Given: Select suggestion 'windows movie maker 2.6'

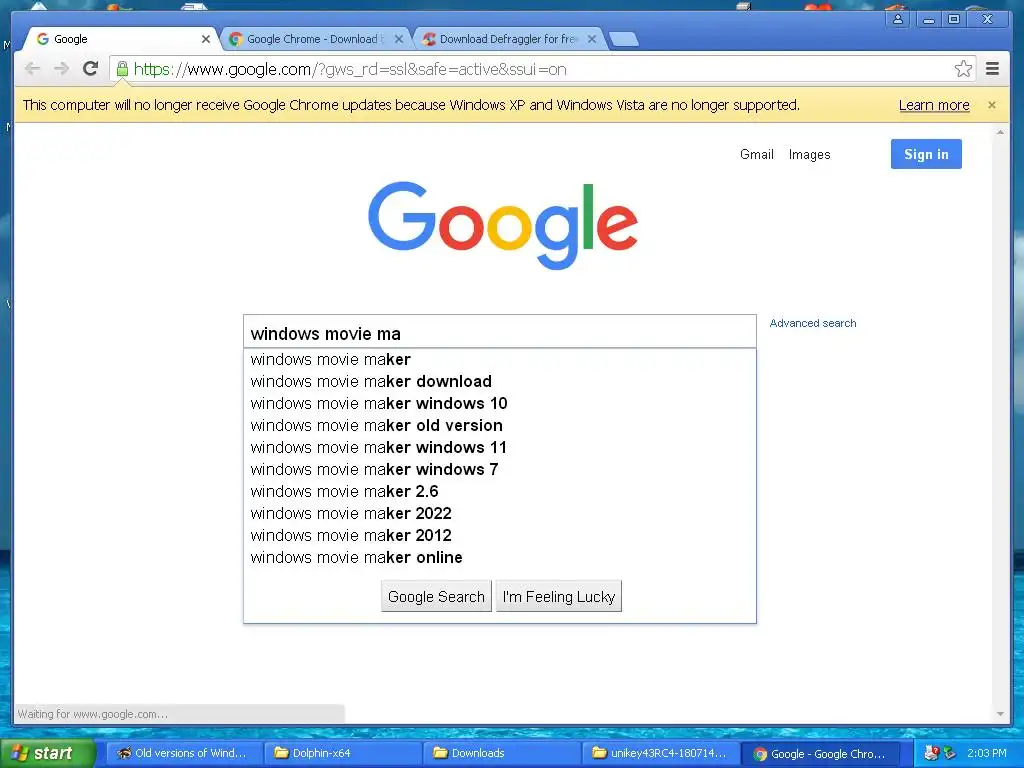Looking at the screenshot, I should 500,492.
